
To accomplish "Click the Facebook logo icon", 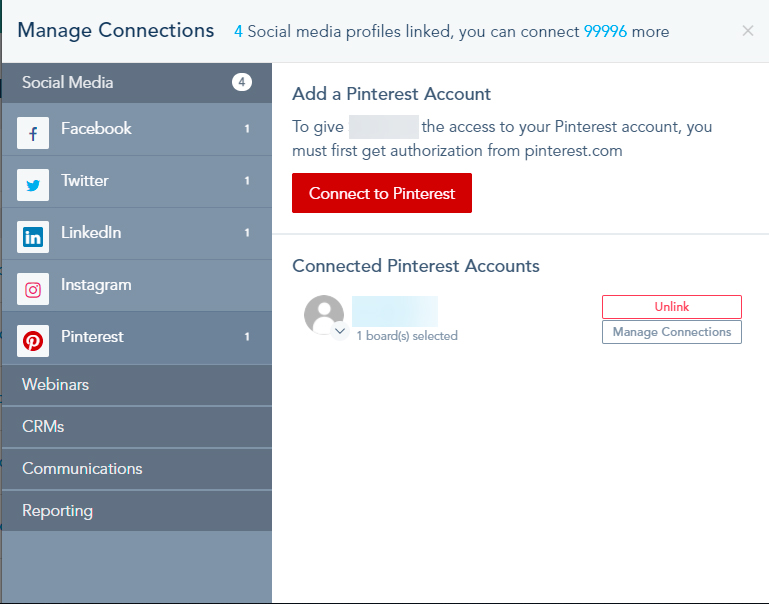I will [33, 133].
